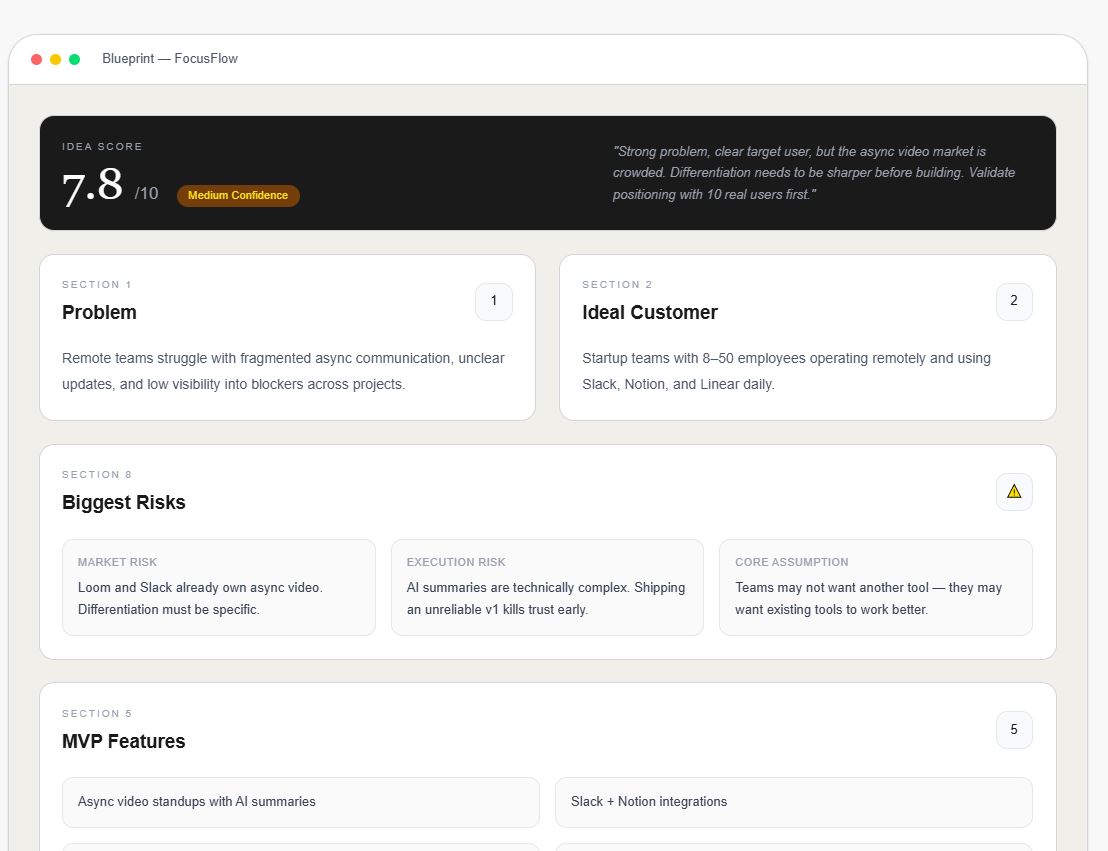The image size is (1108, 851).
Task: Select the Market Risk card
Action: click(218, 587)
